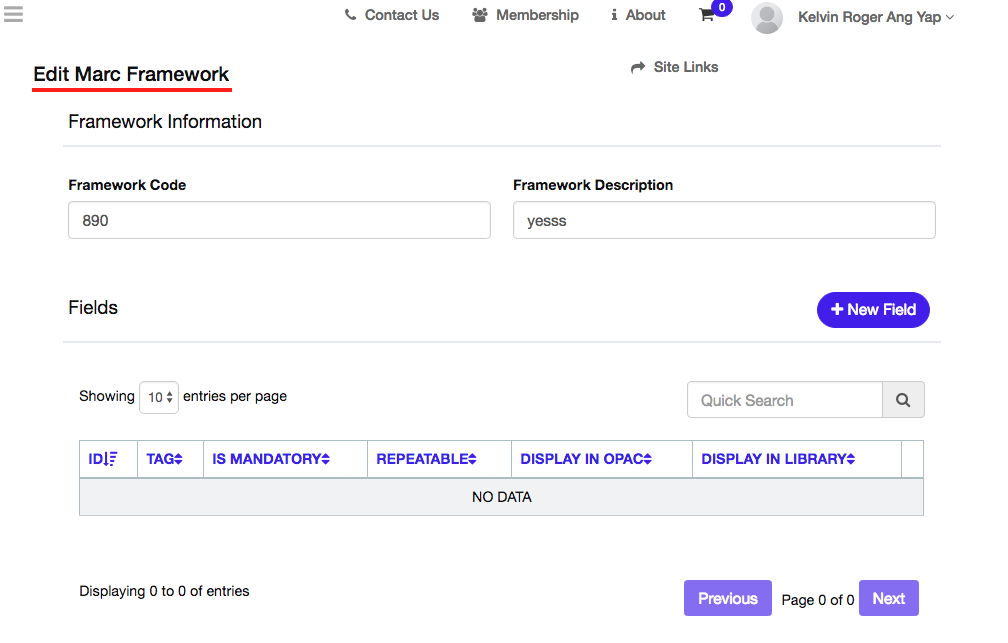Click the Previous page button
Image resolution: width=1008 pixels, height=643 pixels.
(x=727, y=599)
